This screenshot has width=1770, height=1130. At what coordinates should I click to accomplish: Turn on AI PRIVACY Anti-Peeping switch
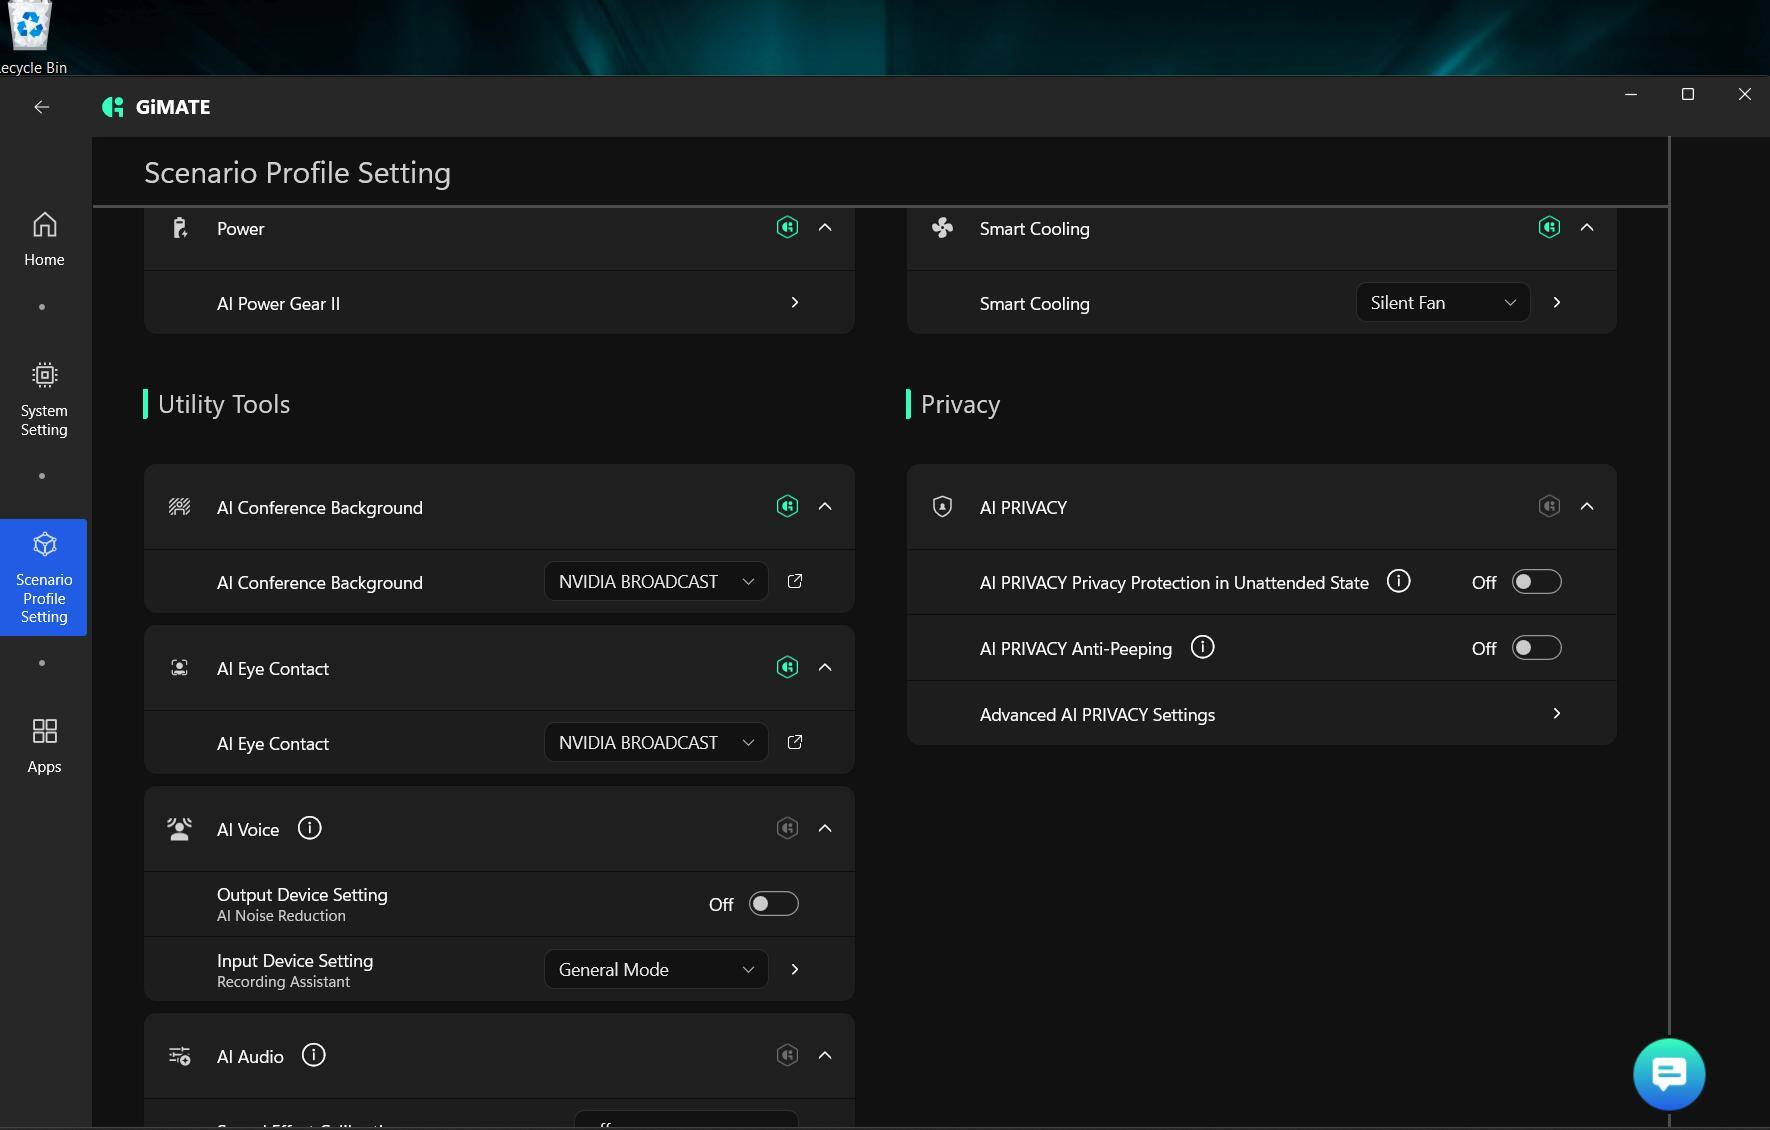pyautogui.click(x=1536, y=648)
